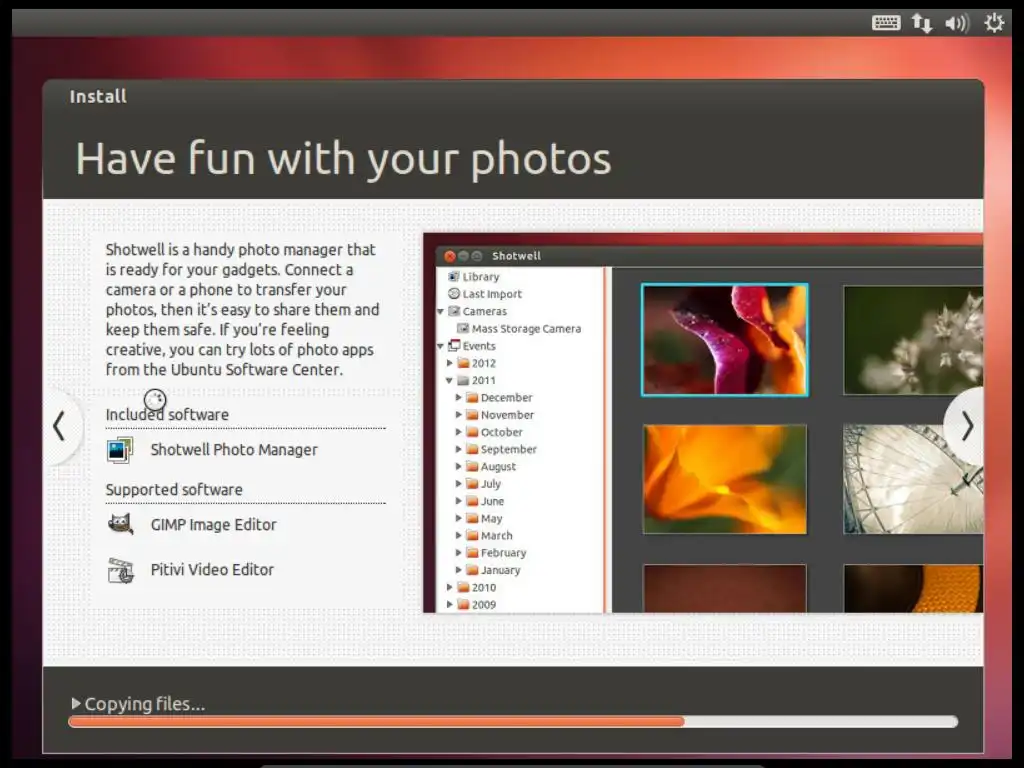Image resolution: width=1024 pixels, height=768 pixels.
Task: Click the Library icon in sidebar
Action: (x=454, y=277)
